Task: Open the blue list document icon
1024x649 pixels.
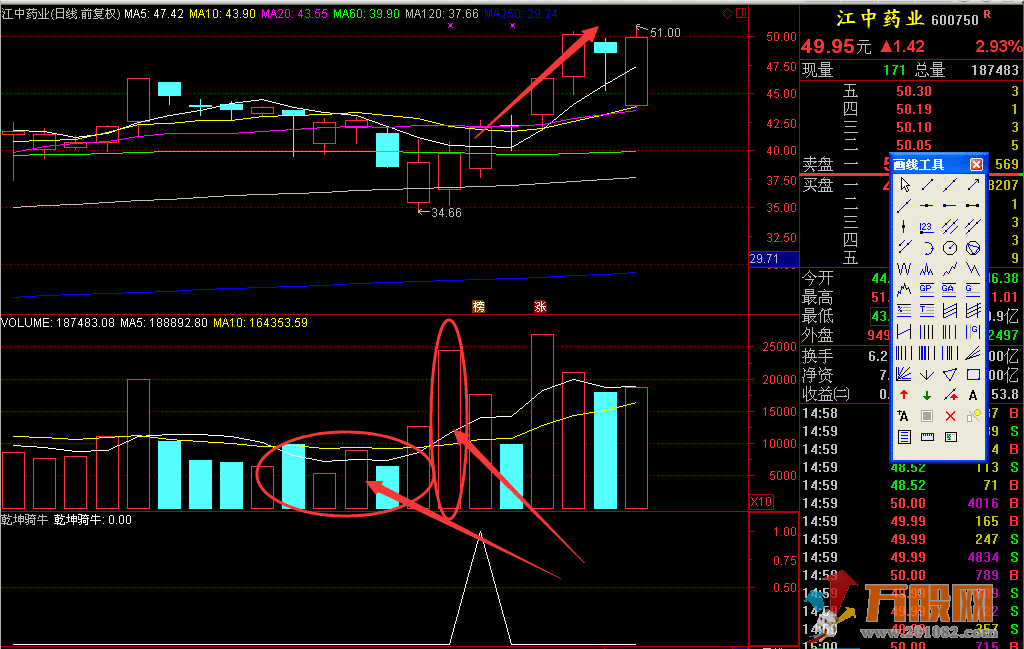Action: (904, 437)
